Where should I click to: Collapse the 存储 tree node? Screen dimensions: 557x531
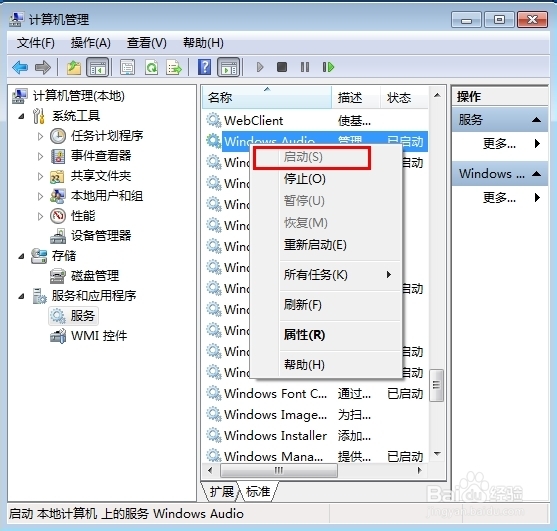[22, 256]
